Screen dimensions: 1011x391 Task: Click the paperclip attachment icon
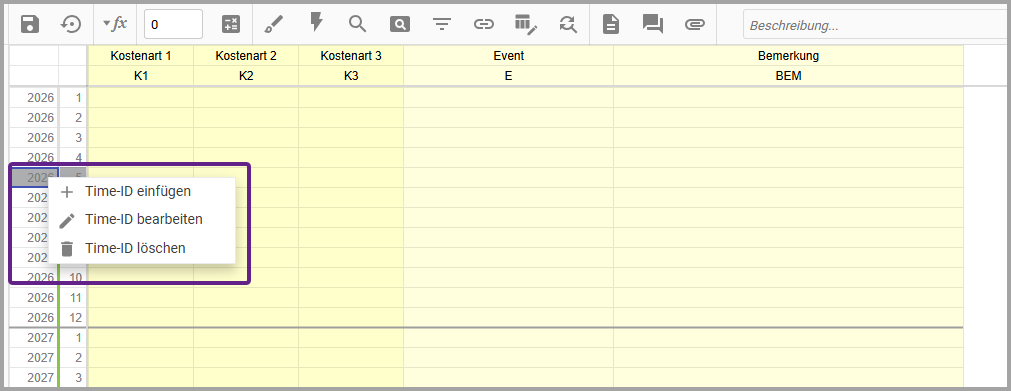(694, 25)
